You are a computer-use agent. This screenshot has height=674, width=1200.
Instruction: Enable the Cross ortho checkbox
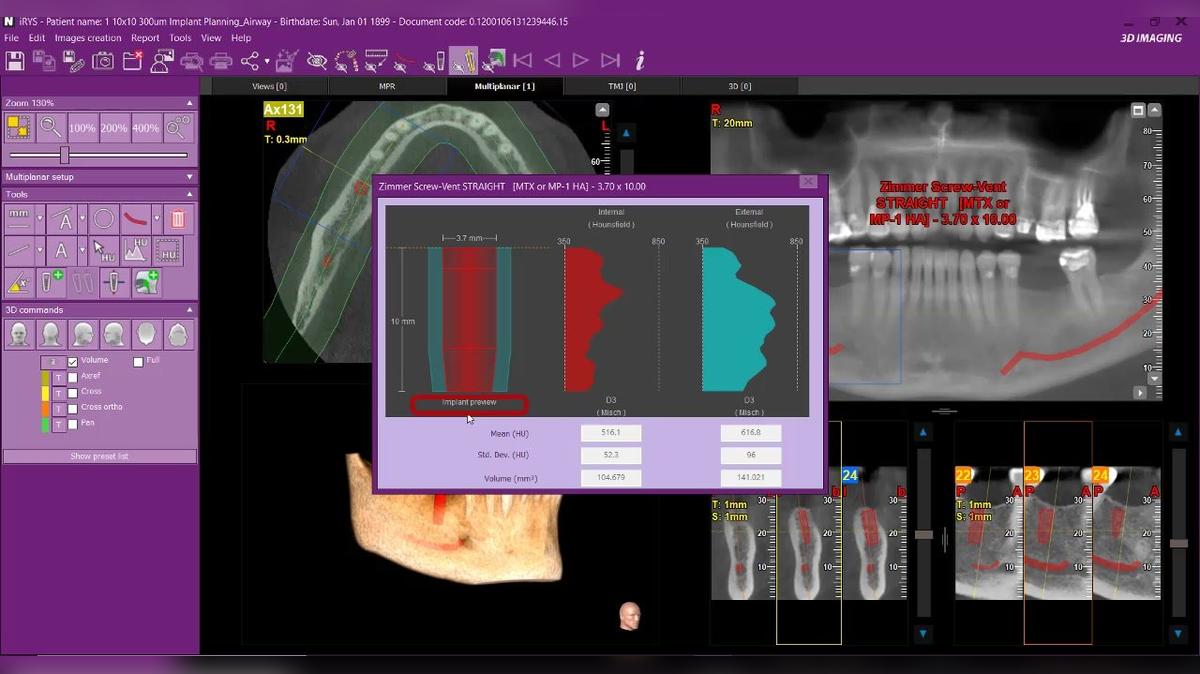coord(72,409)
